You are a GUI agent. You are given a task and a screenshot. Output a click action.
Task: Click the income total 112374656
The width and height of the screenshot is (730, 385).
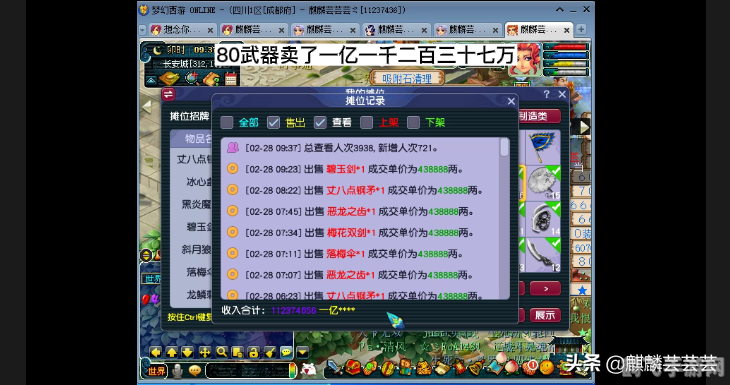(294, 310)
